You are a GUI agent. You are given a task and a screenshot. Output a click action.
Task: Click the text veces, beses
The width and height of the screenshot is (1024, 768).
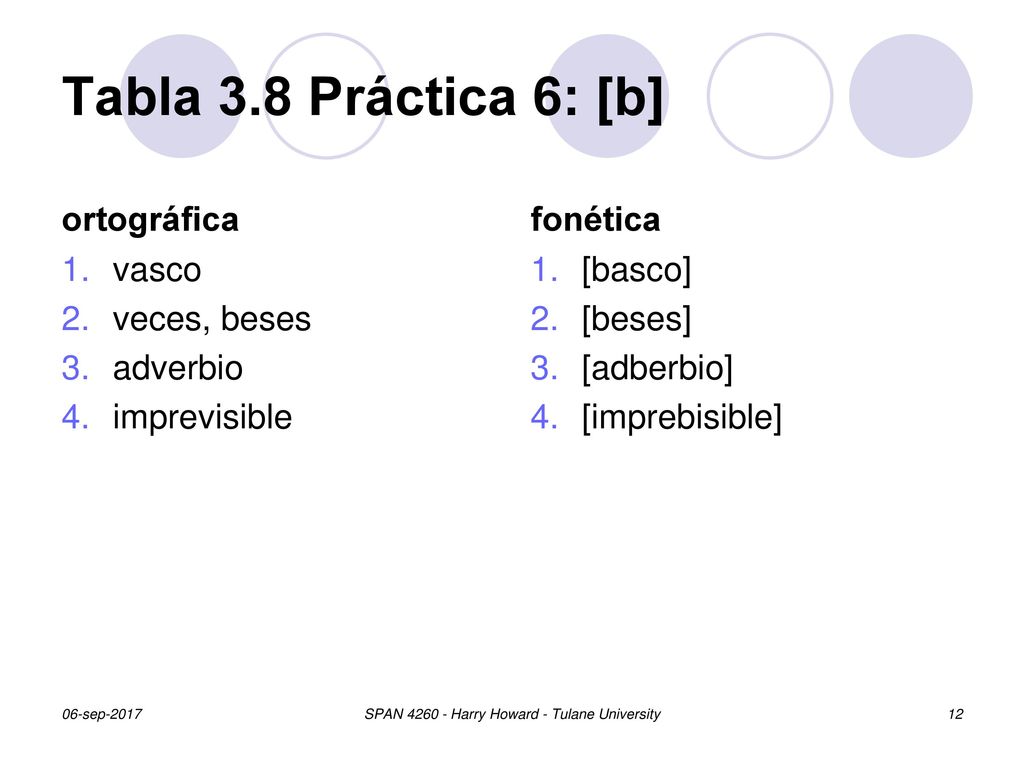coord(212,319)
